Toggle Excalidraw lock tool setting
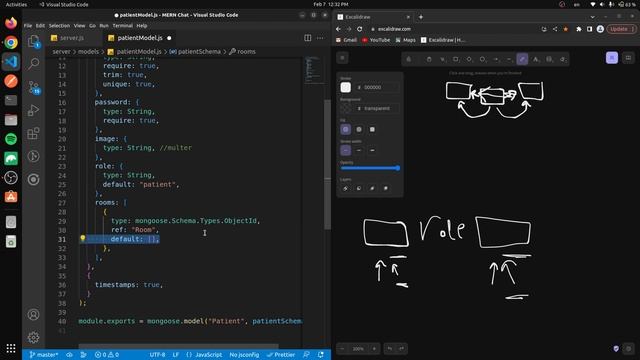The image size is (640, 360). point(409,59)
